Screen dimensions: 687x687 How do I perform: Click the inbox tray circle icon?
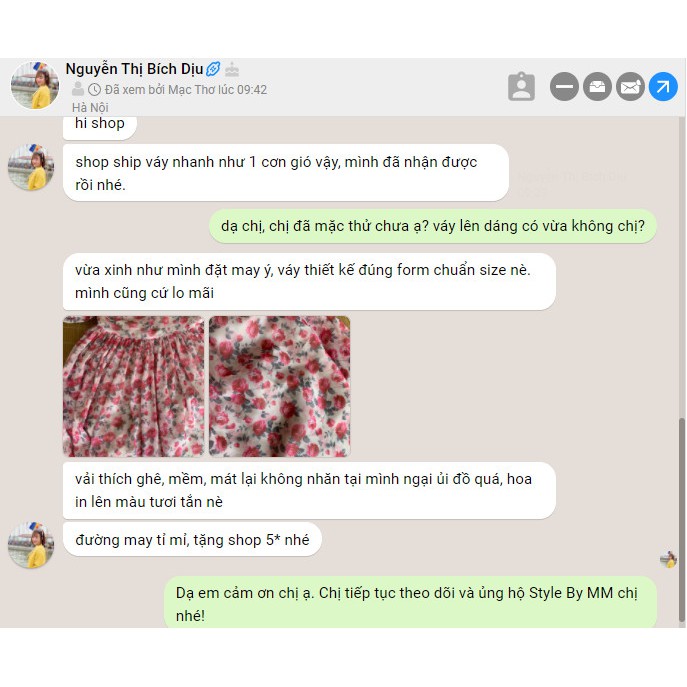click(597, 86)
